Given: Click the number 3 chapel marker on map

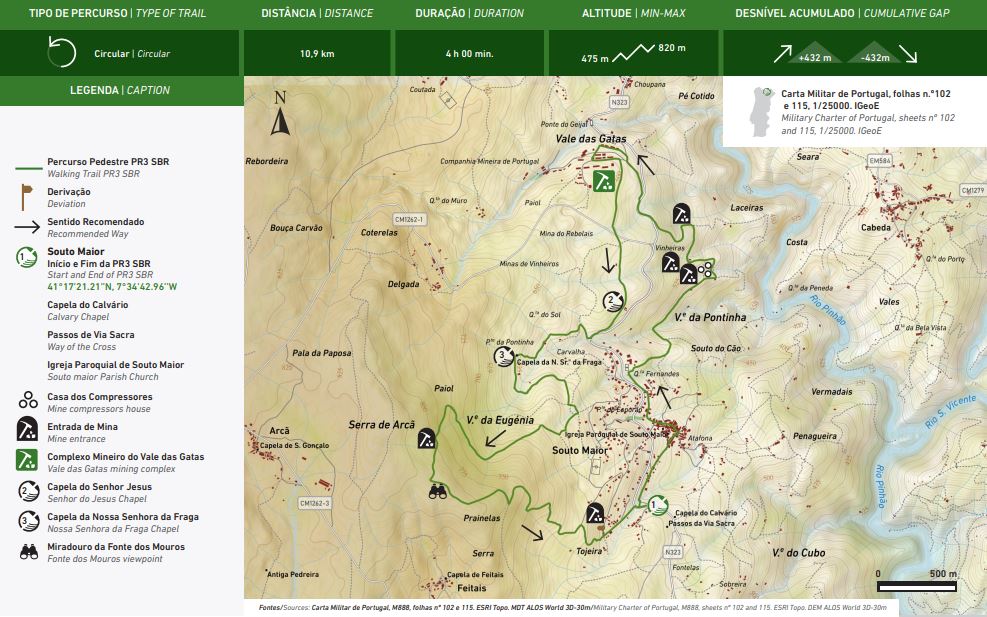Looking at the screenshot, I should (x=502, y=356).
